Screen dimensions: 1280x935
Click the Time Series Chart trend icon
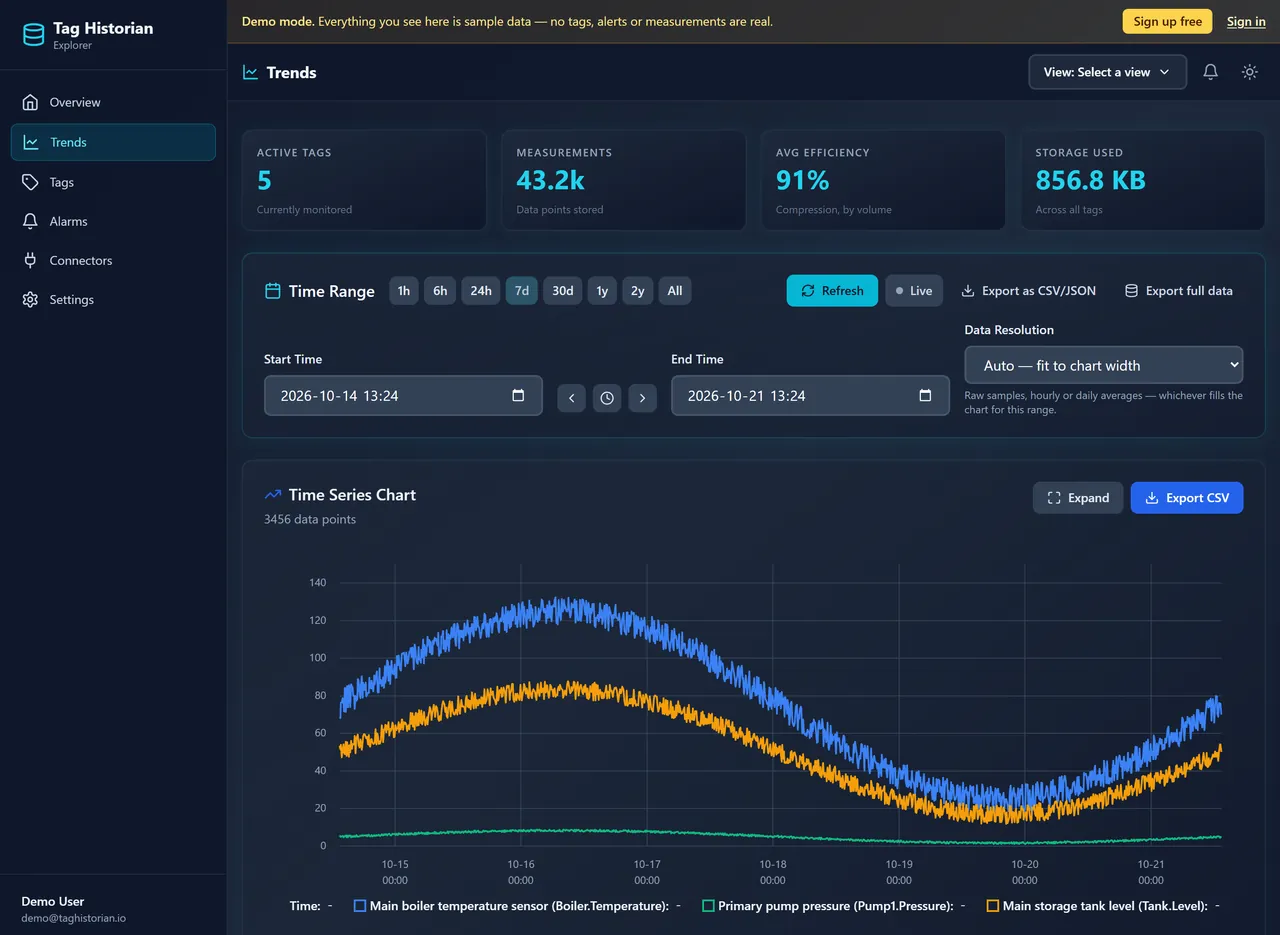272,495
